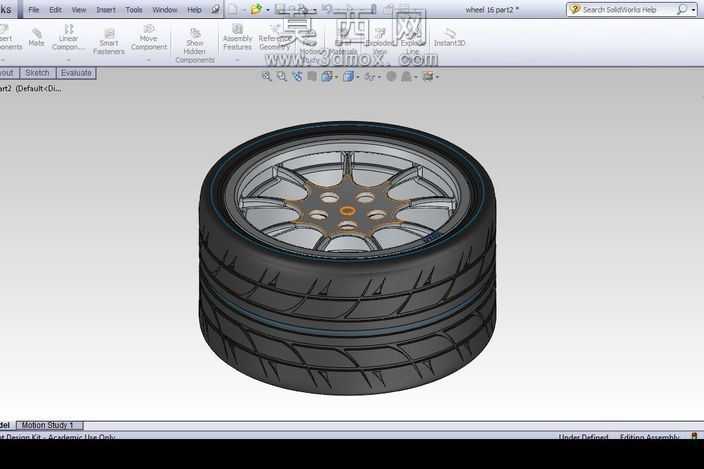Open dropdown arrow next to New document
Viewport: 704px width, 469px height.
pos(244,10)
